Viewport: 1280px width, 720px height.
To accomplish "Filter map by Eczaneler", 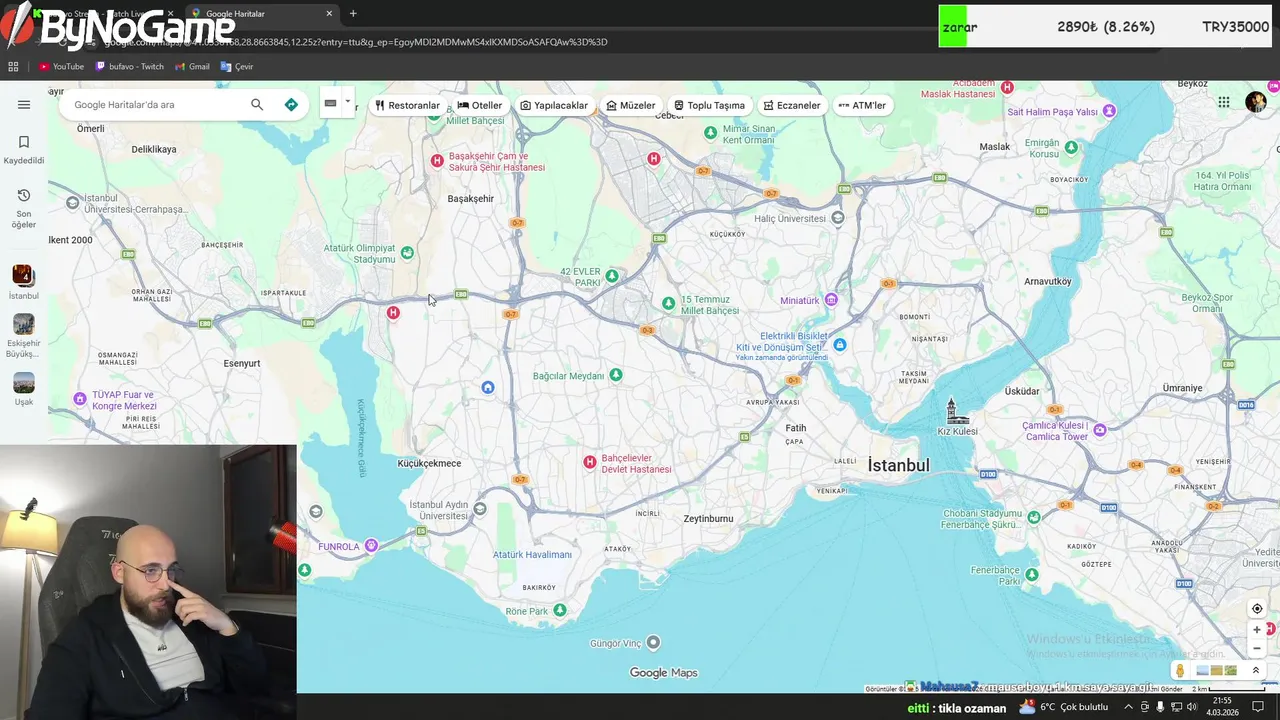I will pyautogui.click(x=792, y=105).
